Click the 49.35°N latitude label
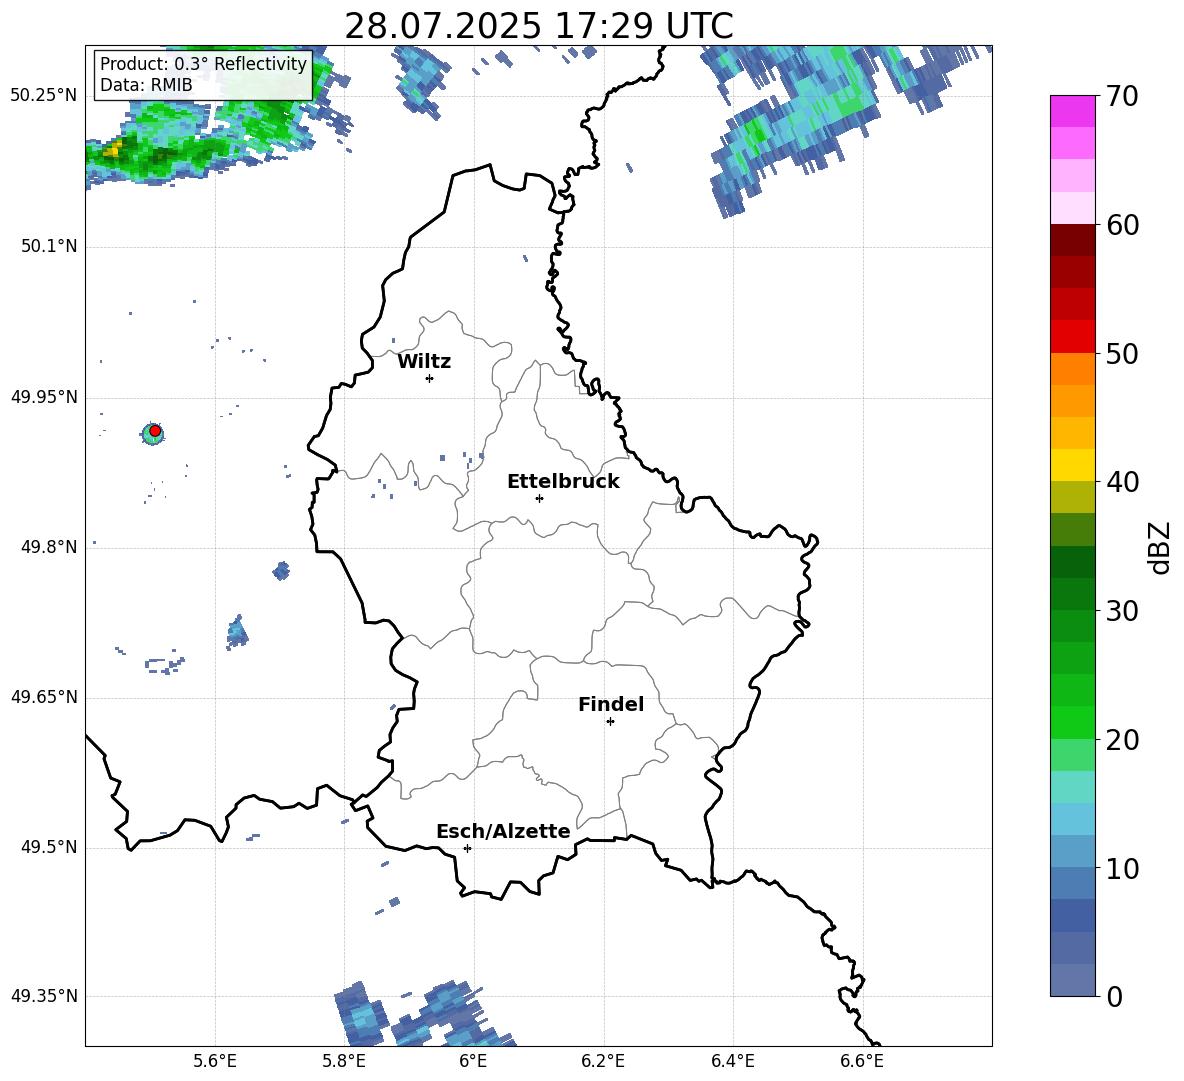1184x1081 pixels. click(x=44, y=996)
